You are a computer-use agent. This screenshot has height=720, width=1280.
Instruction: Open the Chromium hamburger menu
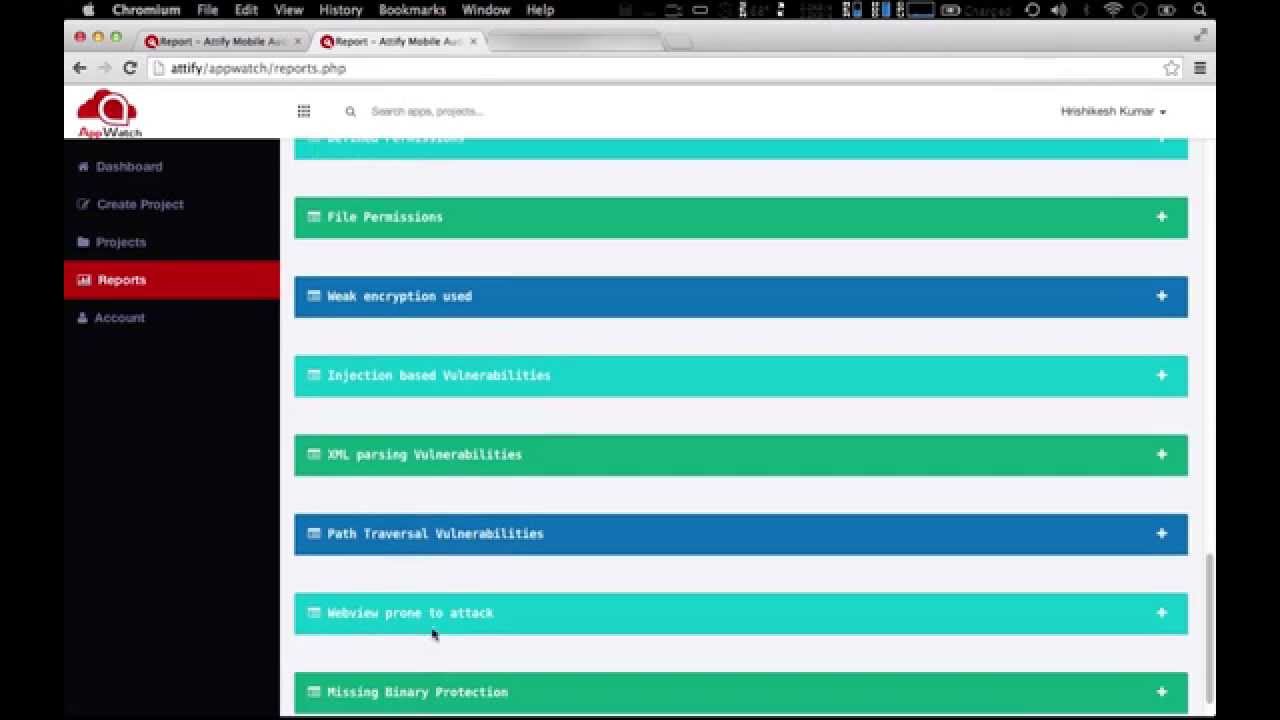click(1200, 68)
